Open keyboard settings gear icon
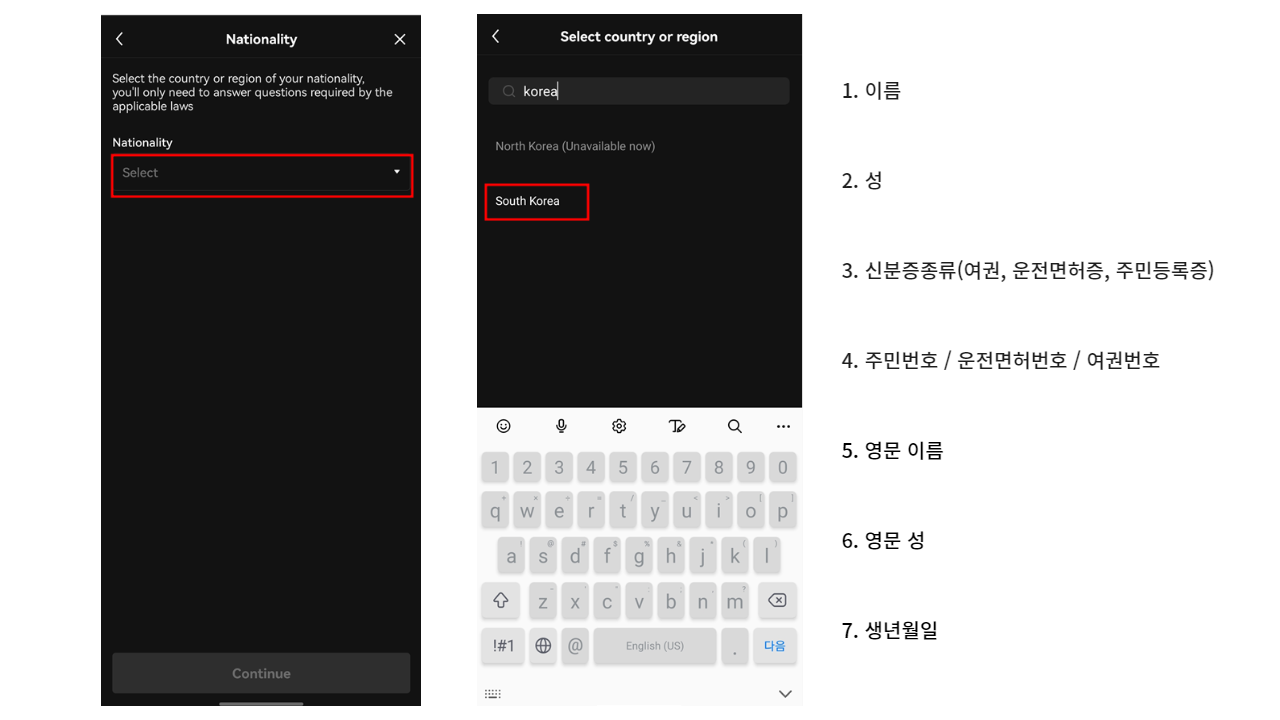Viewport: 1280px width, 720px height. pyautogui.click(x=619, y=426)
